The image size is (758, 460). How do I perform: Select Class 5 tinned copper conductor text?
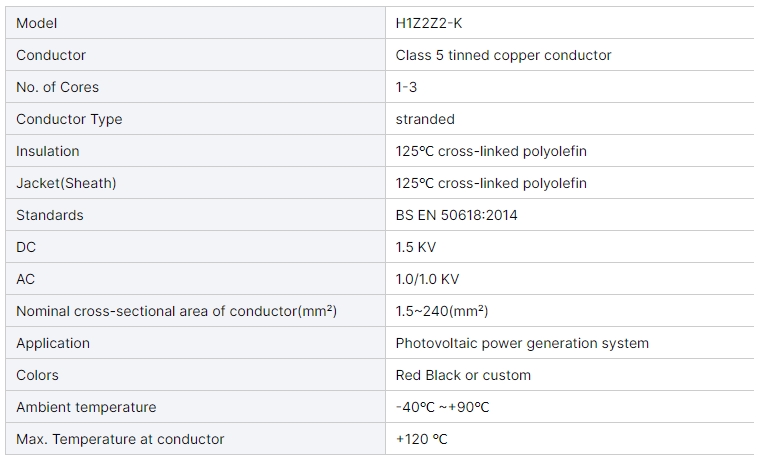click(x=503, y=55)
